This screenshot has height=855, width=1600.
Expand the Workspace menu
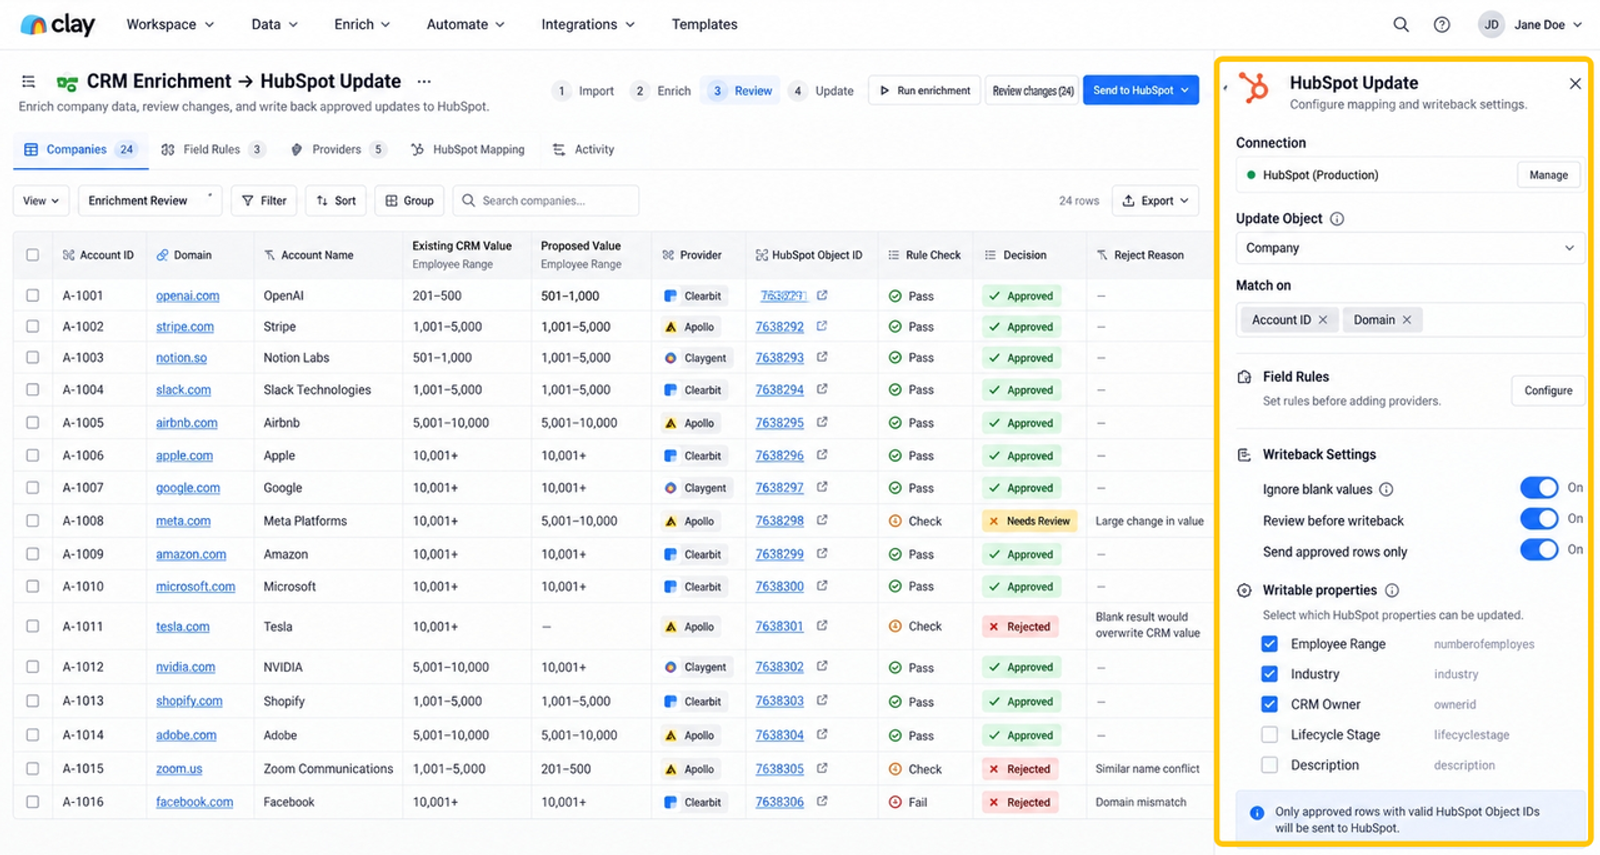170,25
